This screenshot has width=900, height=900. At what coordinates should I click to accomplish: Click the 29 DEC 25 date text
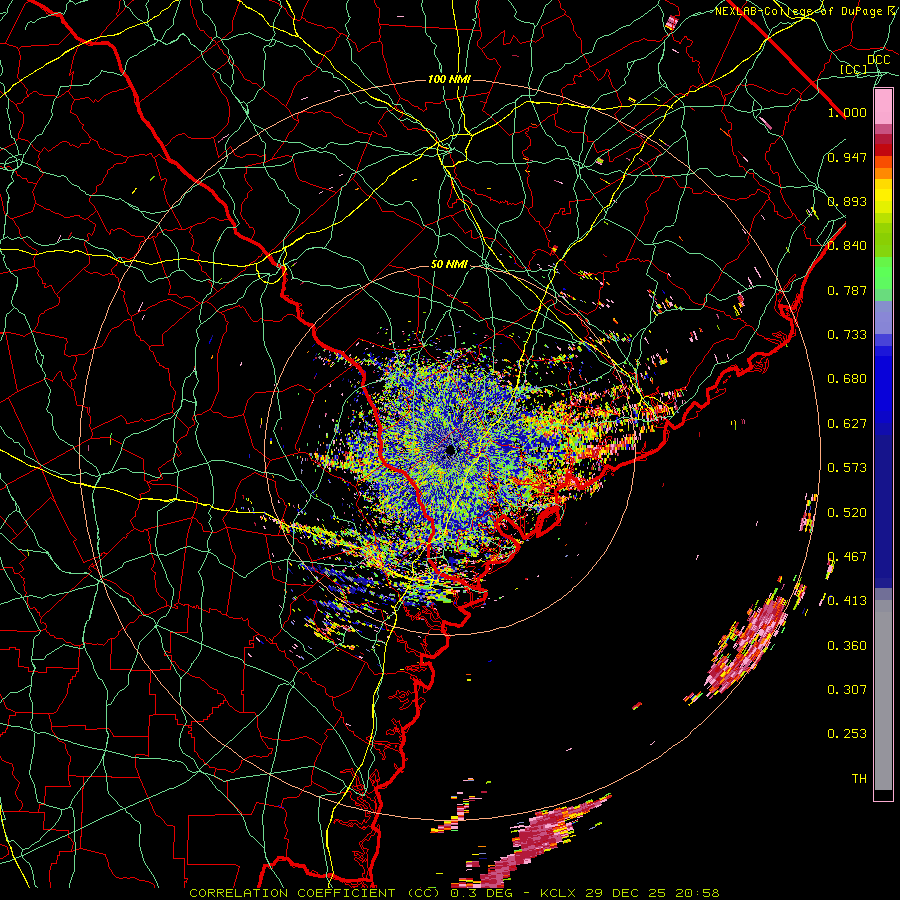[x=626, y=893]
